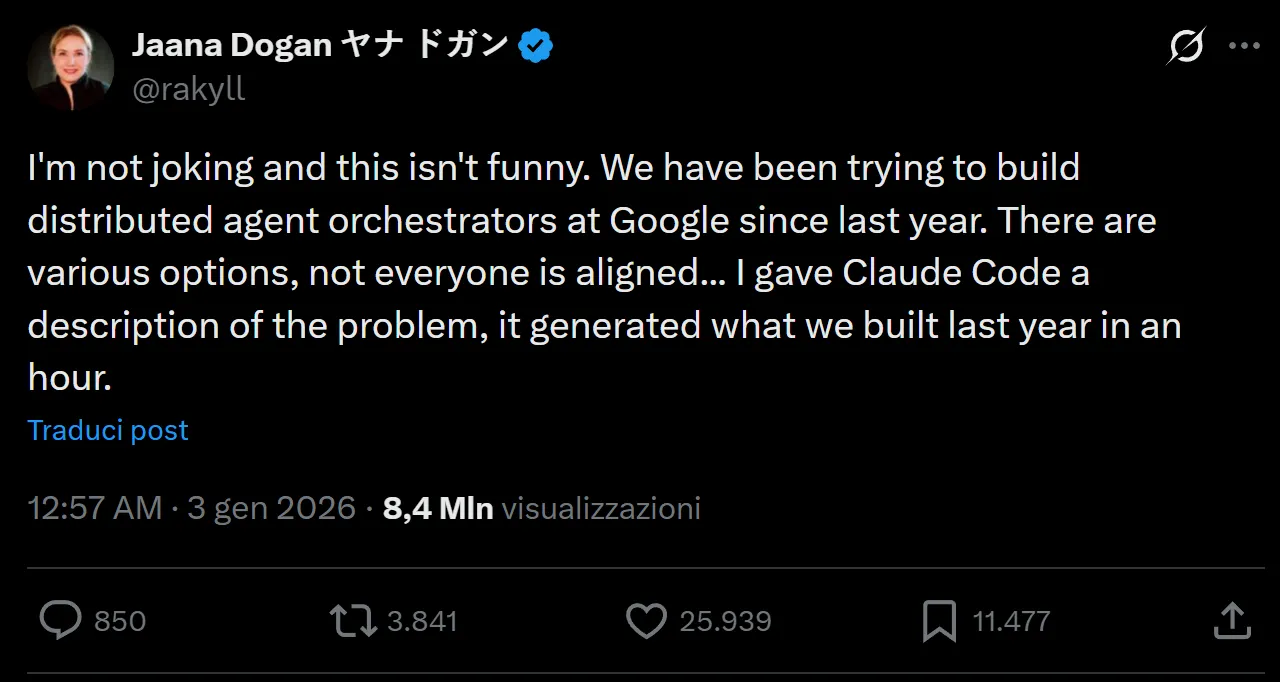
Task: Open Jaana Dogan's profile picture
Action: [70, 67]
